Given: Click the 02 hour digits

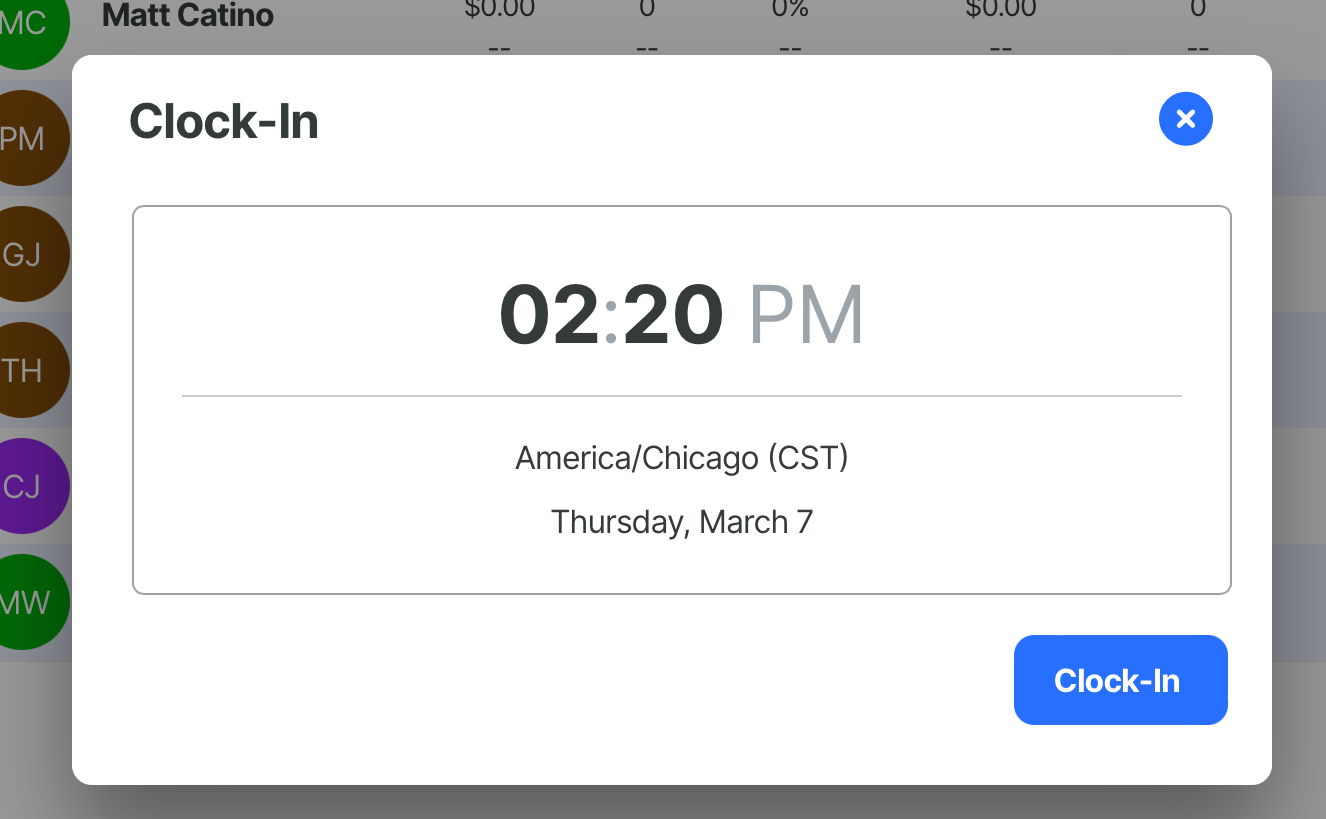Looking at the screenshot, I should pos(550,315).
